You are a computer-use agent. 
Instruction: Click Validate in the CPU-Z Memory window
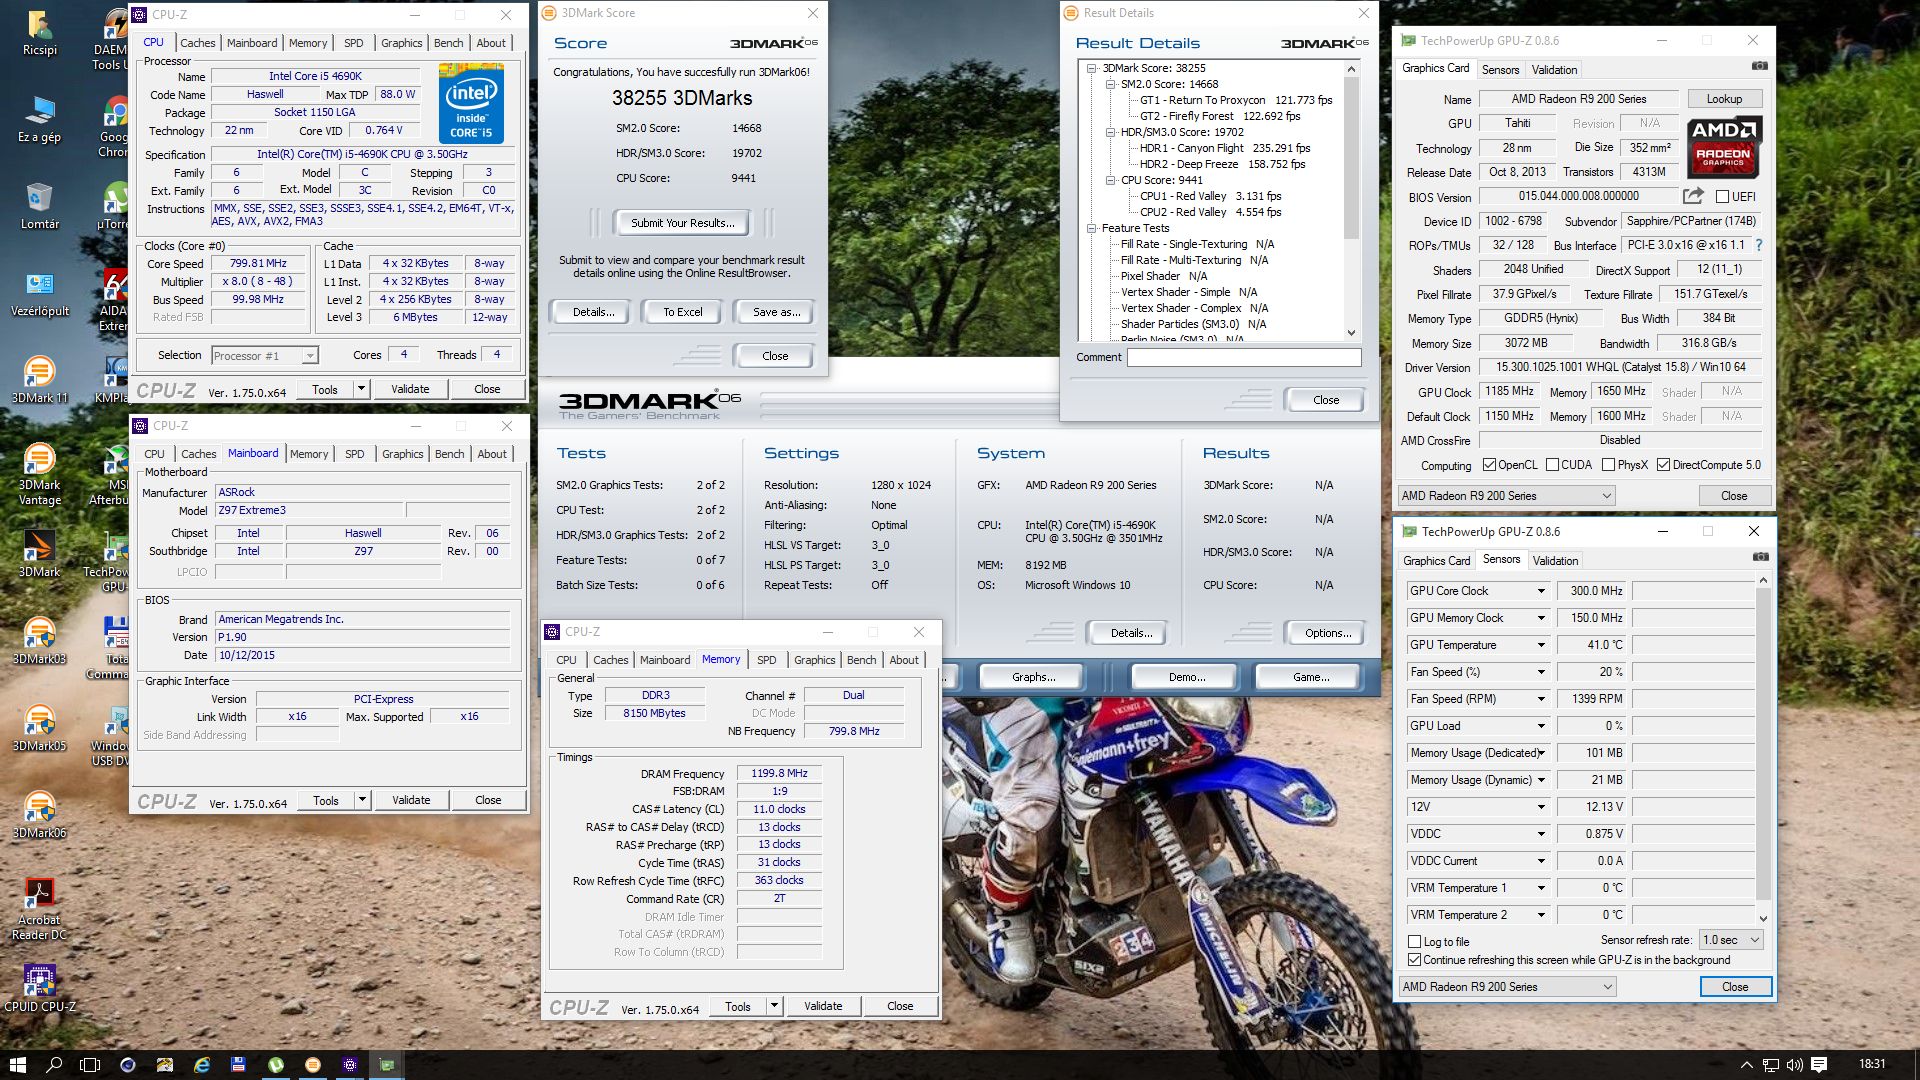pyautogui.click(x=823, y=1006)
